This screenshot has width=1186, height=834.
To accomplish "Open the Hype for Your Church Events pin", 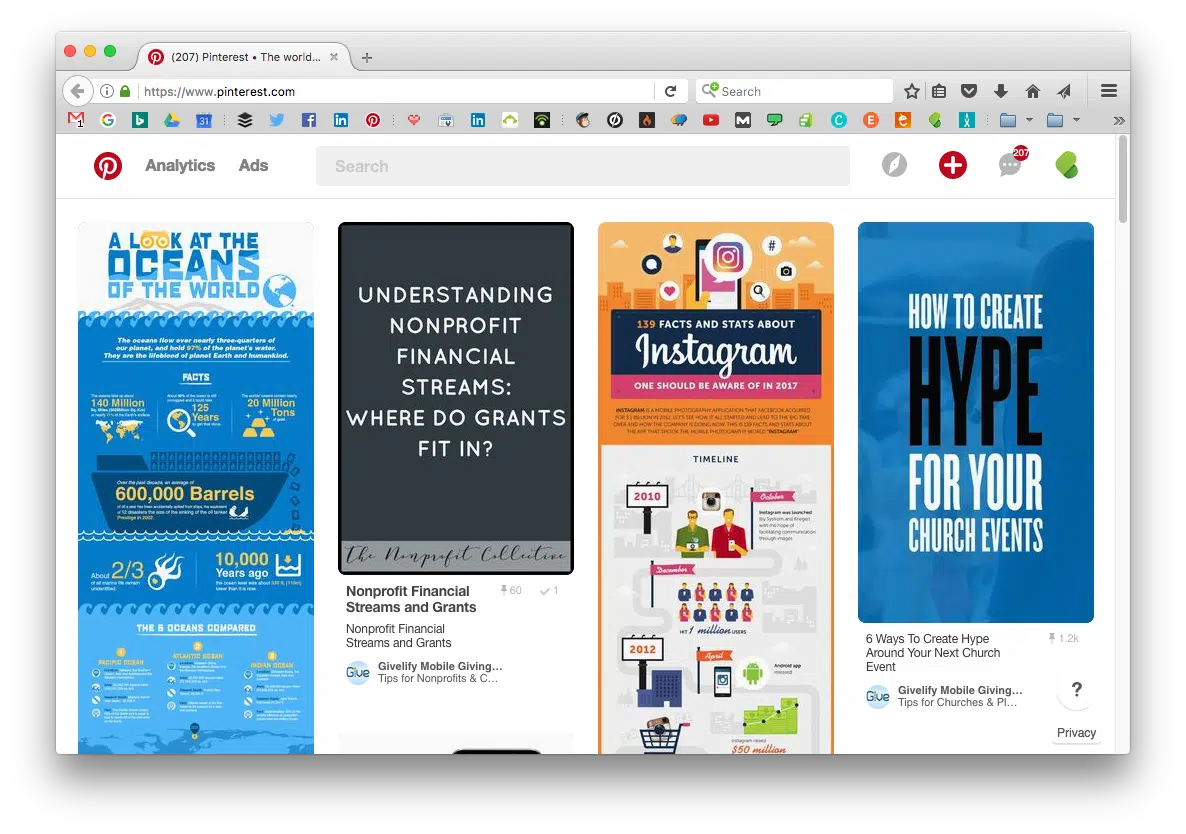I will (976, 422).
